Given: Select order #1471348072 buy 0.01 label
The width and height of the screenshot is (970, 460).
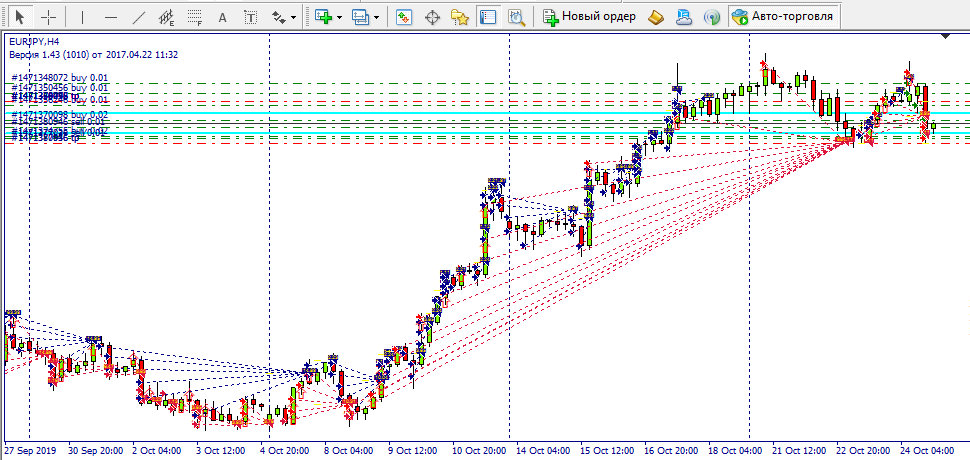Looking at the screenshot, I should [59, 78].
